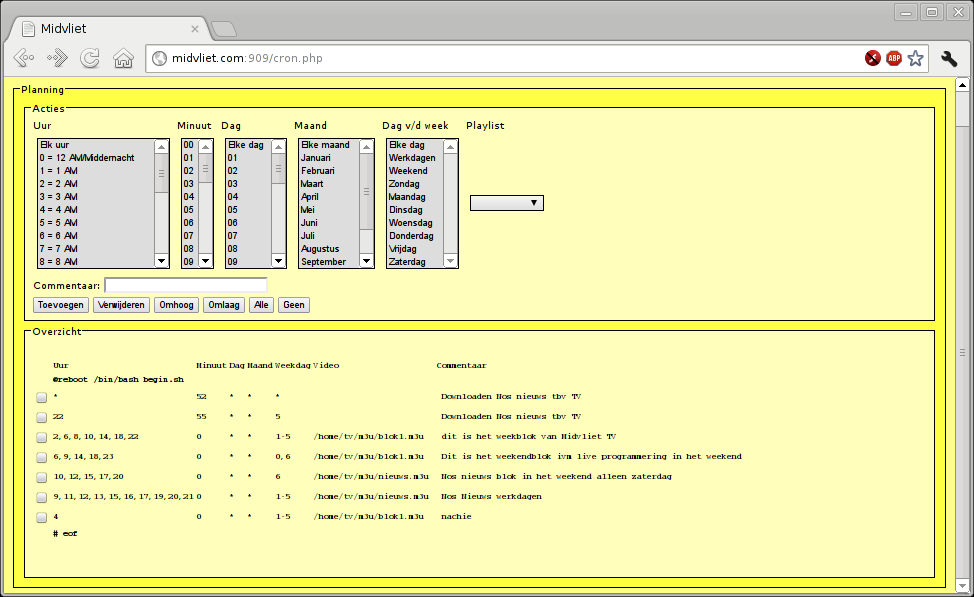974x597 pixels.
Task: Bookmark this page with the star icon
Action: pyautogui.click(x=915, y=58)
